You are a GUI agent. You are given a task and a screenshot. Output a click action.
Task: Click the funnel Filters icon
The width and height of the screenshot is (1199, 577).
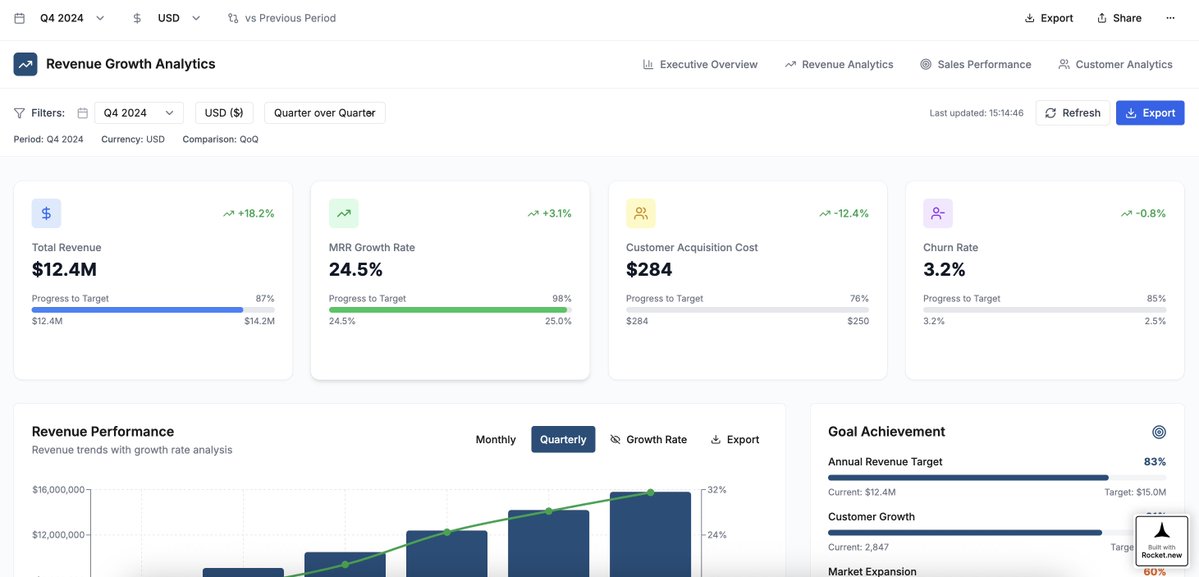pyautogui.click(x=19, y=113)
